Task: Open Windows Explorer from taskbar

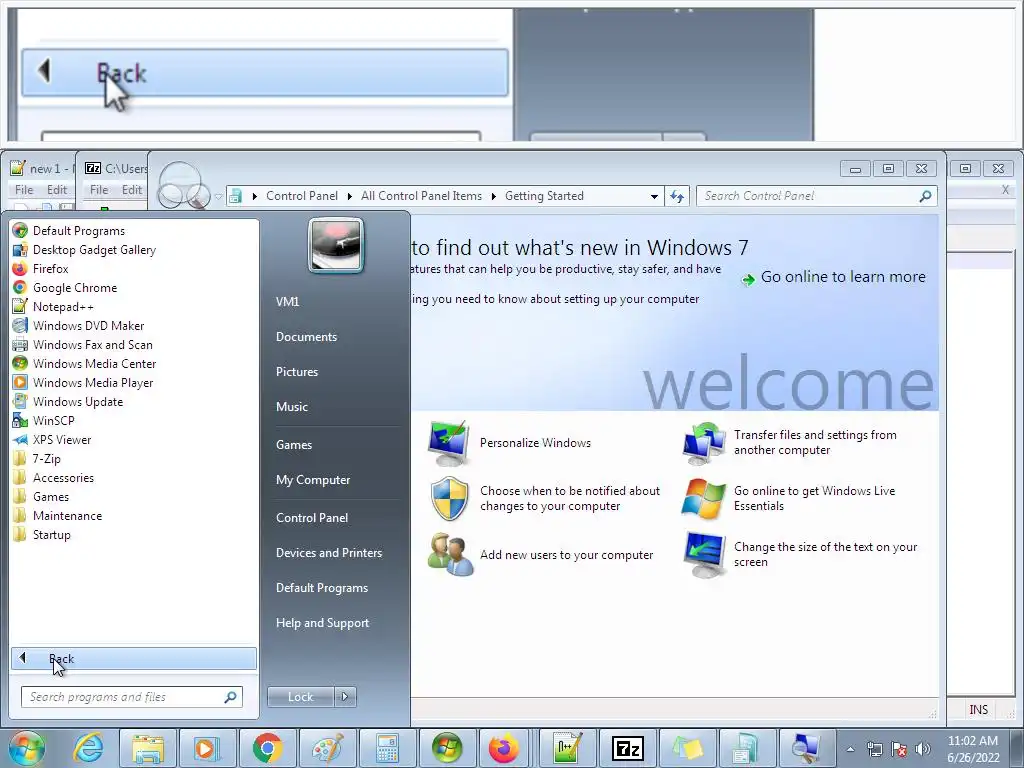Action: (x=148, y=748)
